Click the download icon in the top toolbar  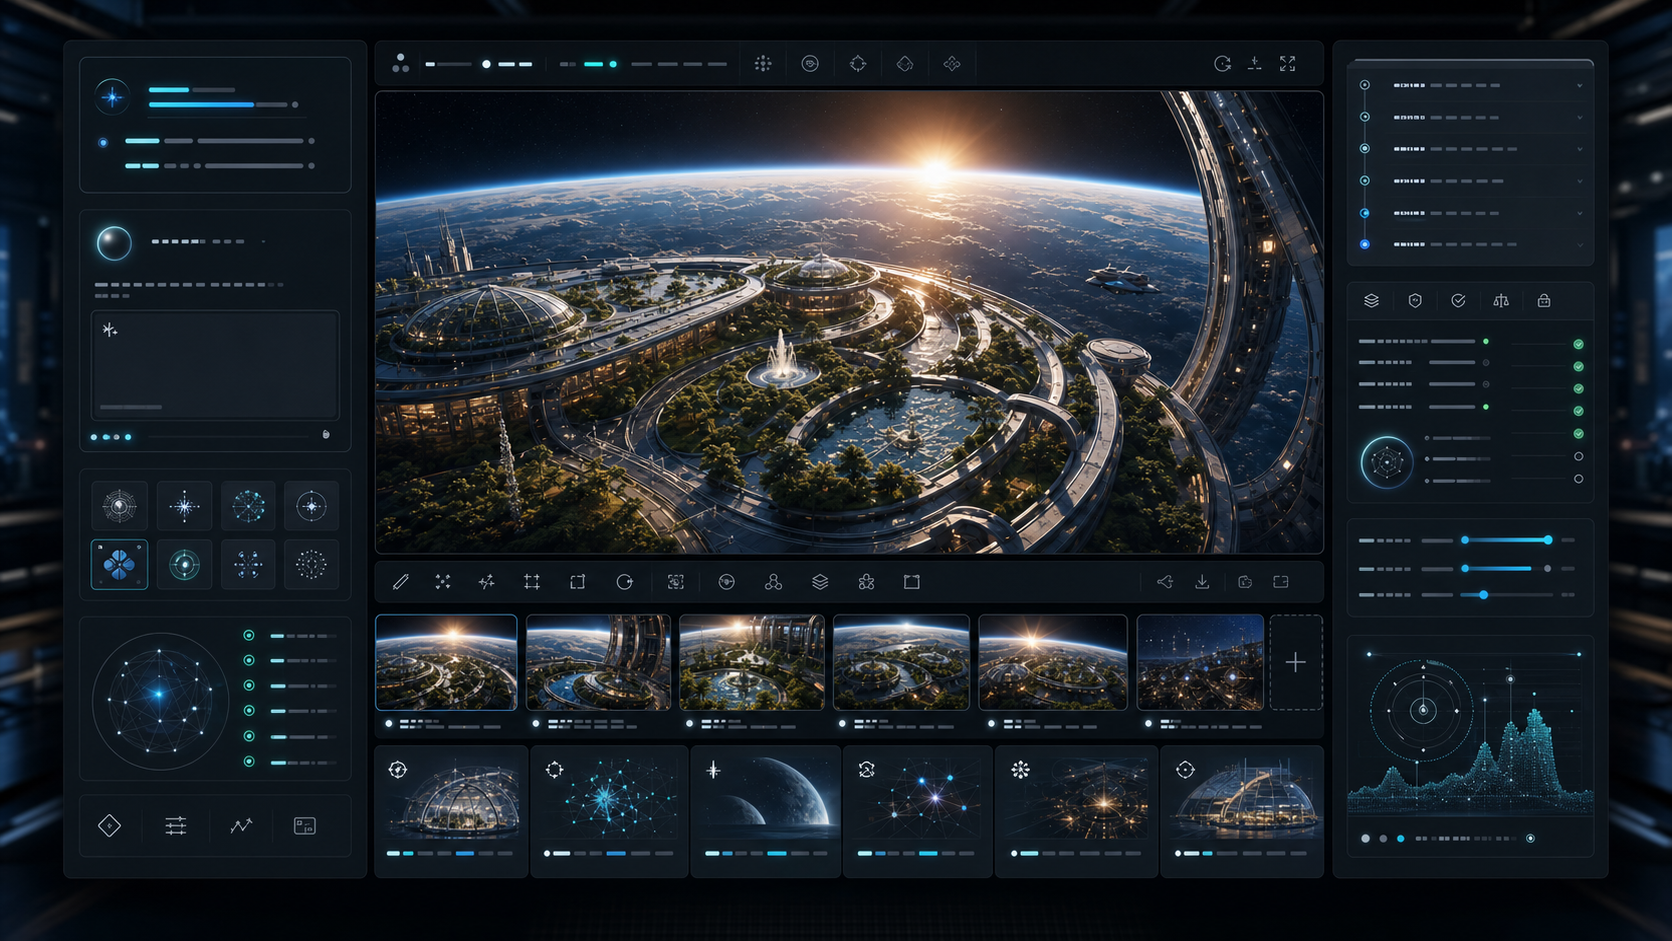[1255, 64]
